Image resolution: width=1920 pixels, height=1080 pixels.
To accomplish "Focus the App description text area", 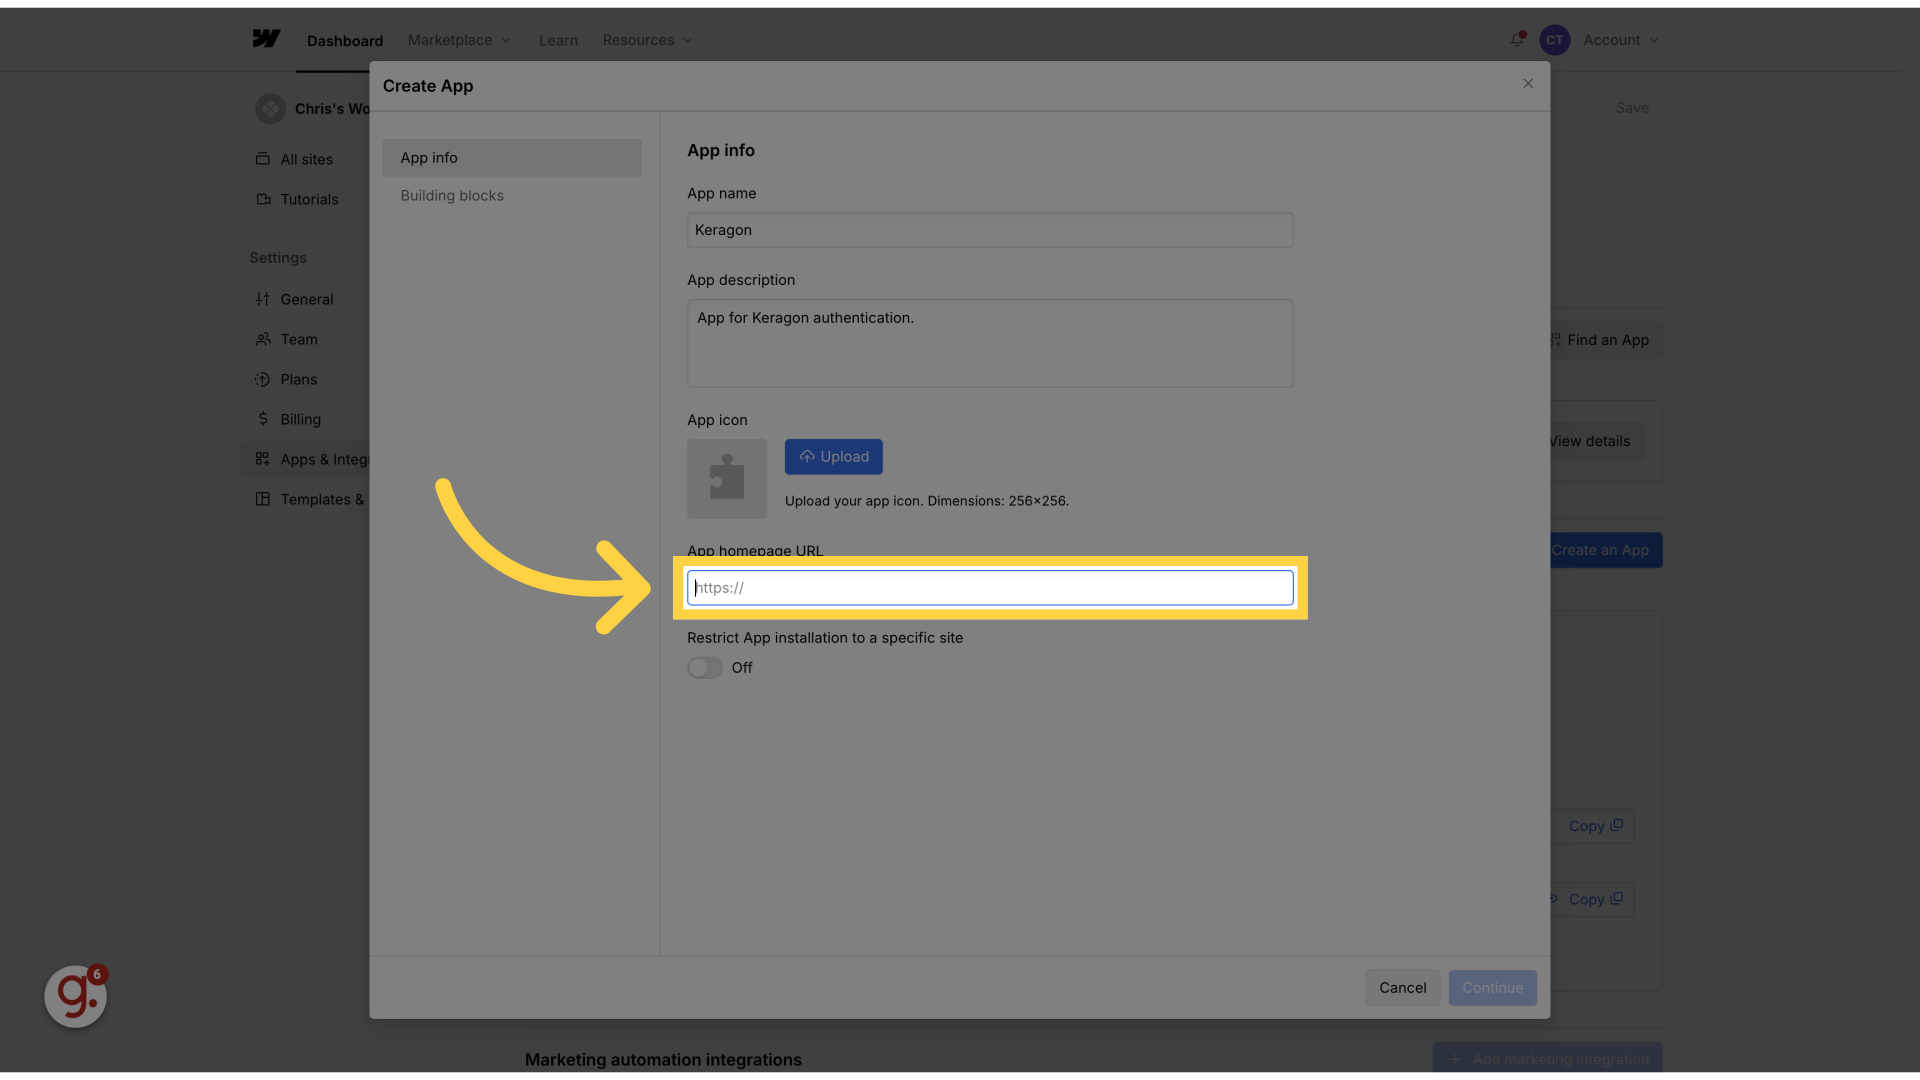I will coord(990,343).
